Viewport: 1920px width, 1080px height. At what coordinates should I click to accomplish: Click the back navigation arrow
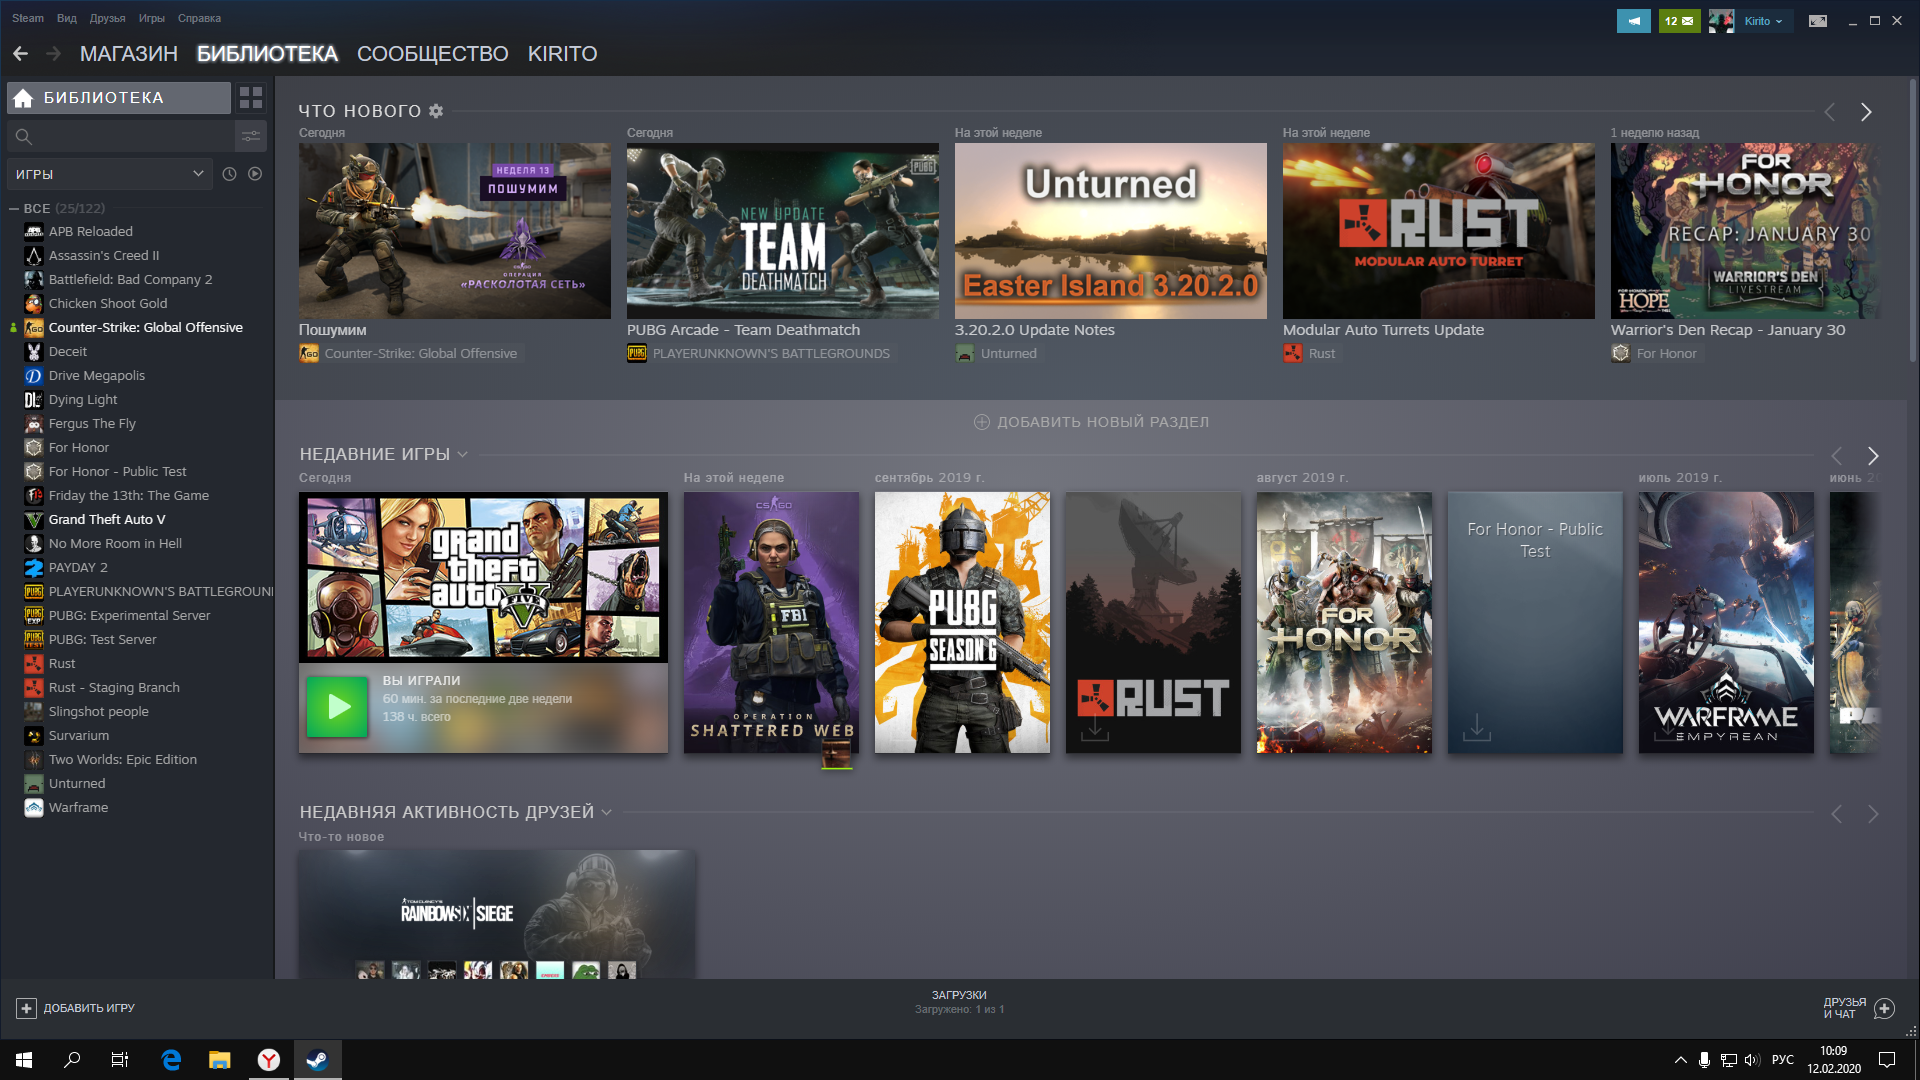tap(20, 54)
